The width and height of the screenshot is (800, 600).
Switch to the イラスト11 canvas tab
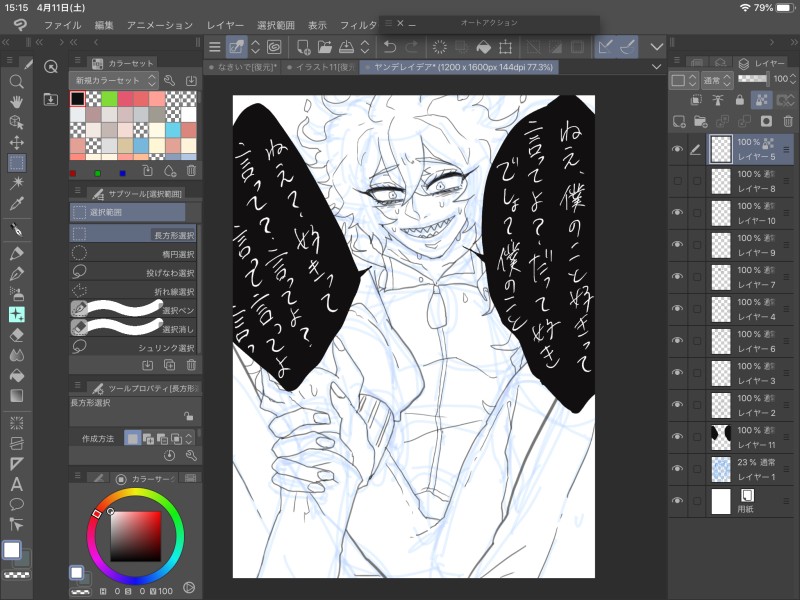click(x=320, y=67)
